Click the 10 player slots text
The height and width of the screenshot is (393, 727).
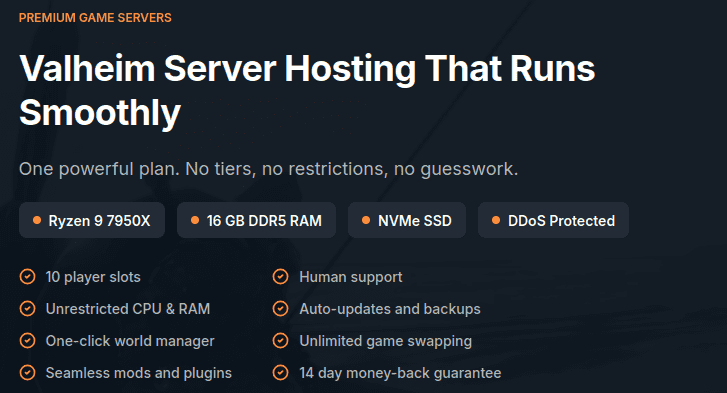tap(93, 277)
